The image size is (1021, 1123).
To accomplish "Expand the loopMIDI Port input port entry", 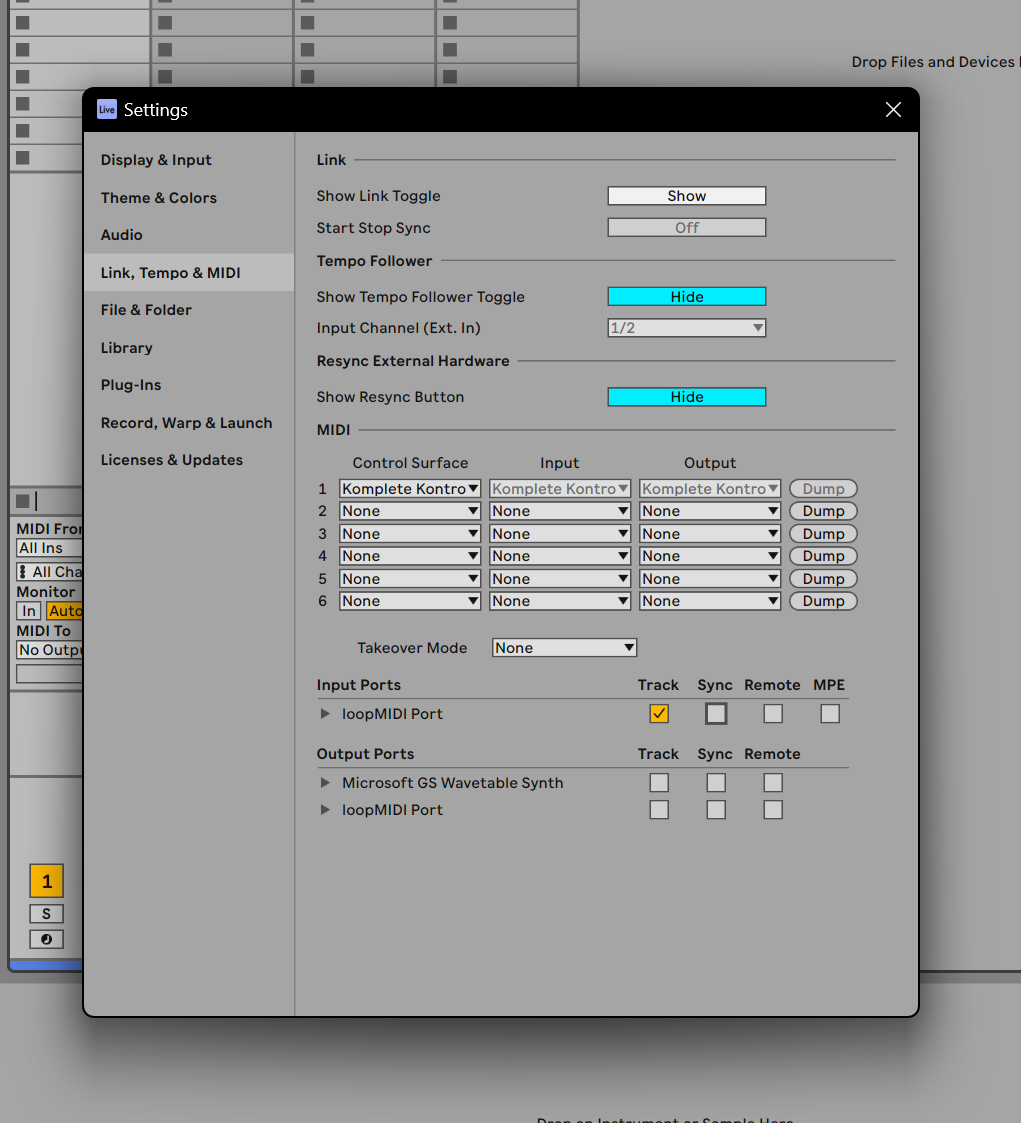I will click(324, 713).
